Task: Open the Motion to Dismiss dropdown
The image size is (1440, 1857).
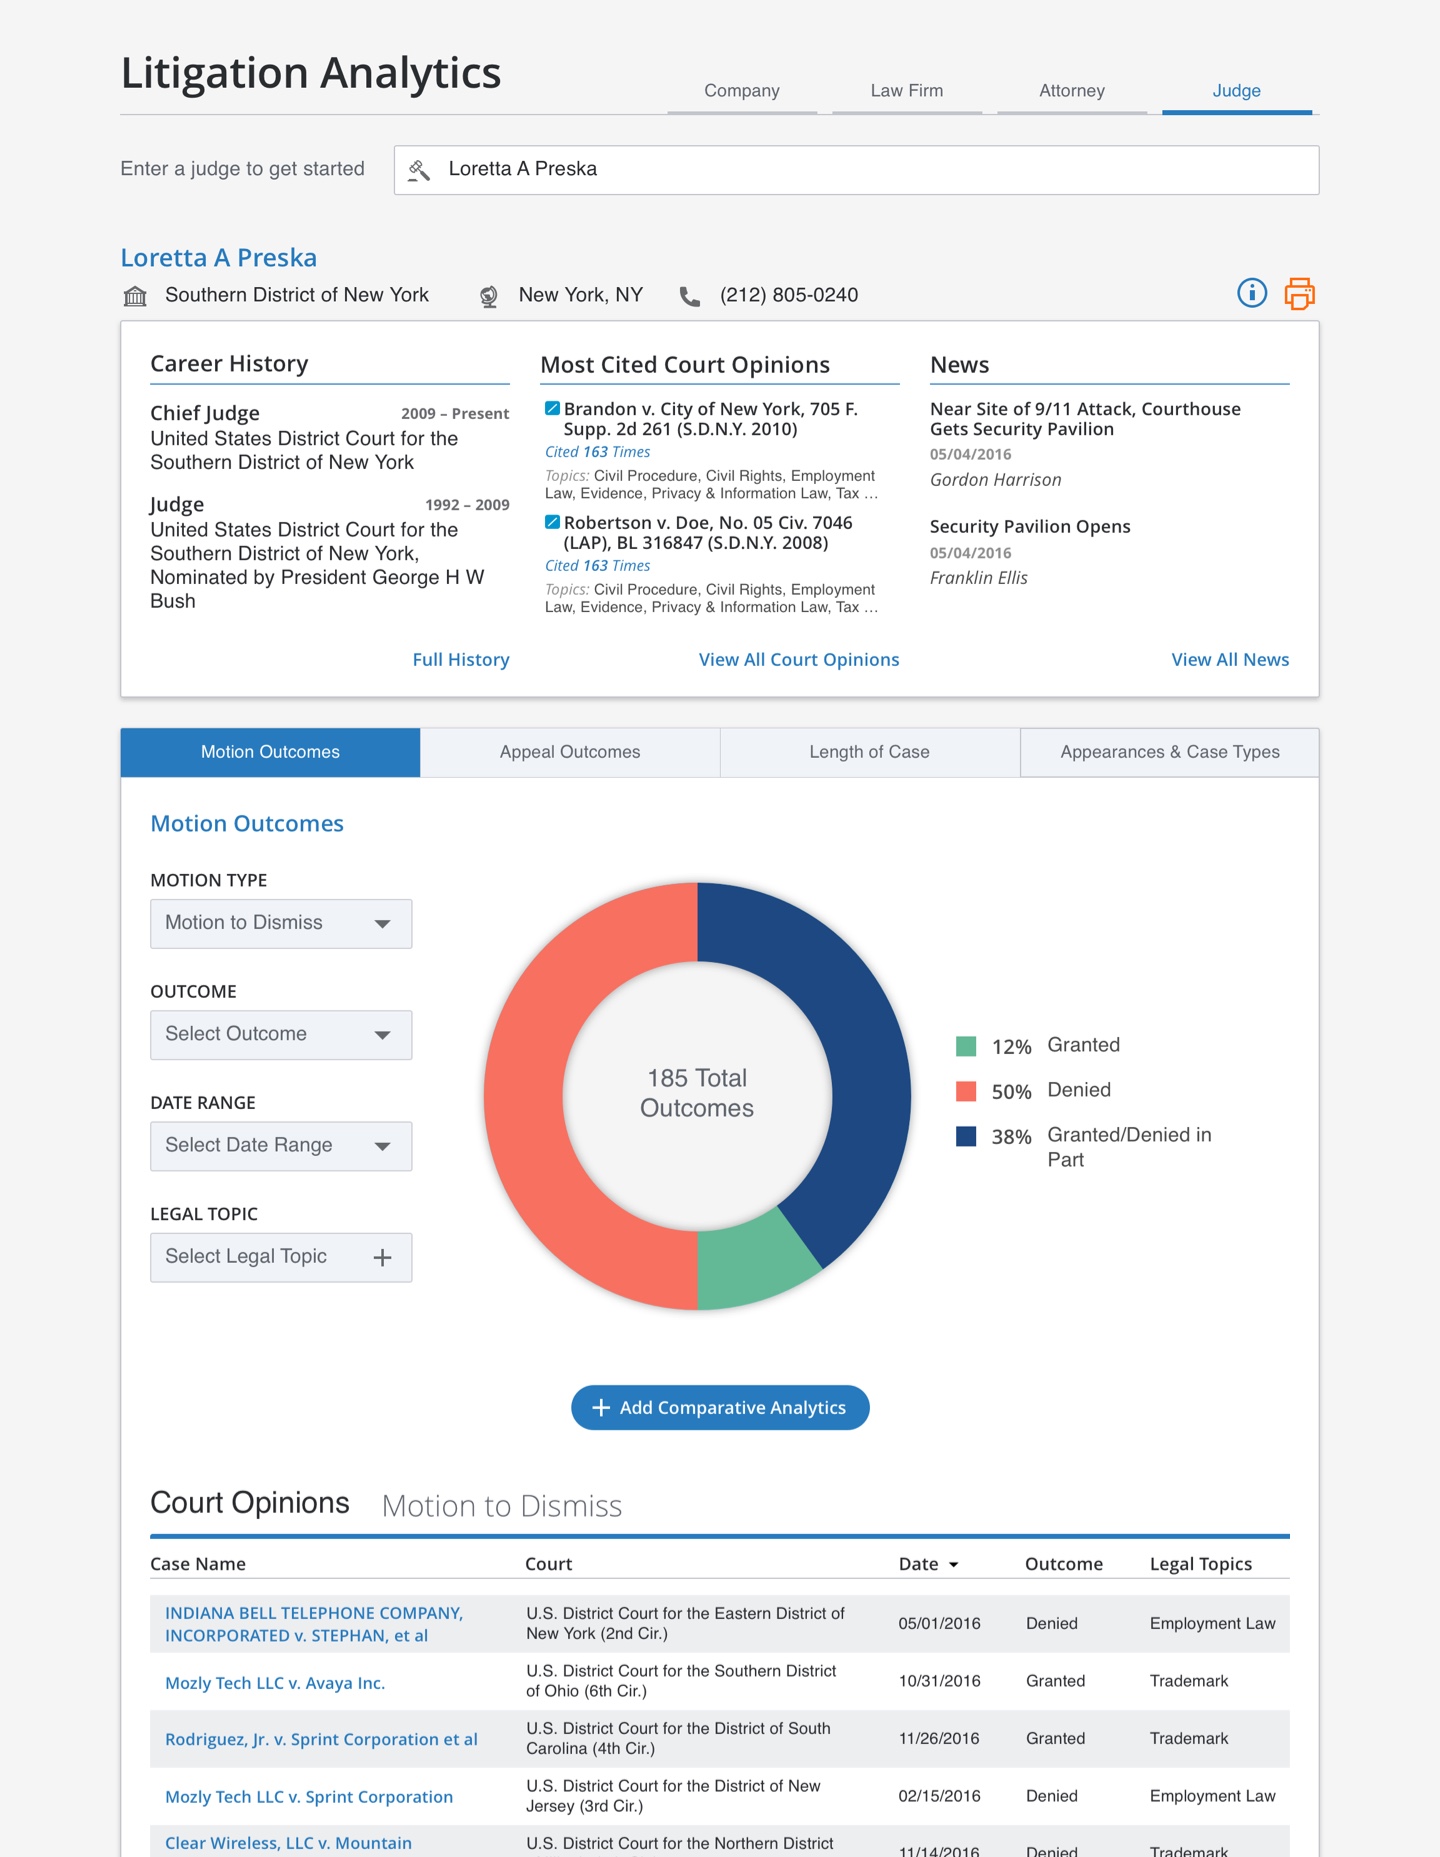Action: (281, 923)
